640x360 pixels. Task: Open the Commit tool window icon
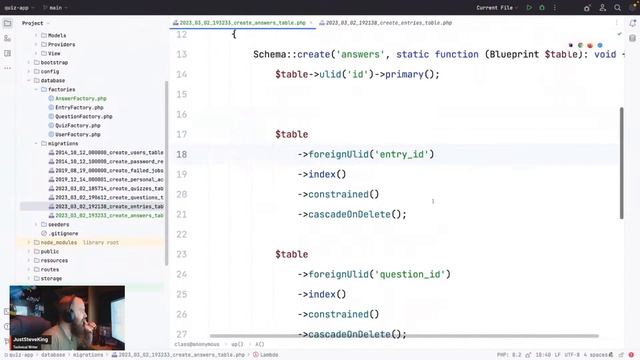click(7, 38)
